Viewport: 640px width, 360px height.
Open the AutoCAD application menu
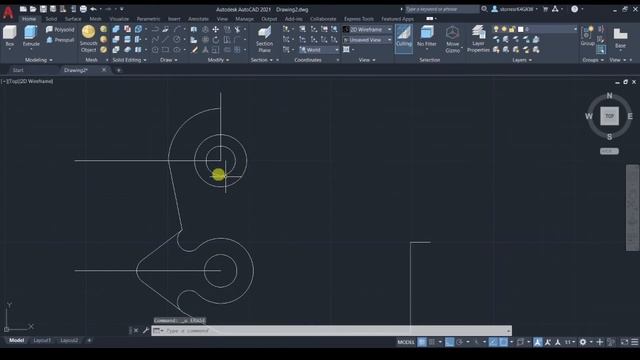[8, 12]
